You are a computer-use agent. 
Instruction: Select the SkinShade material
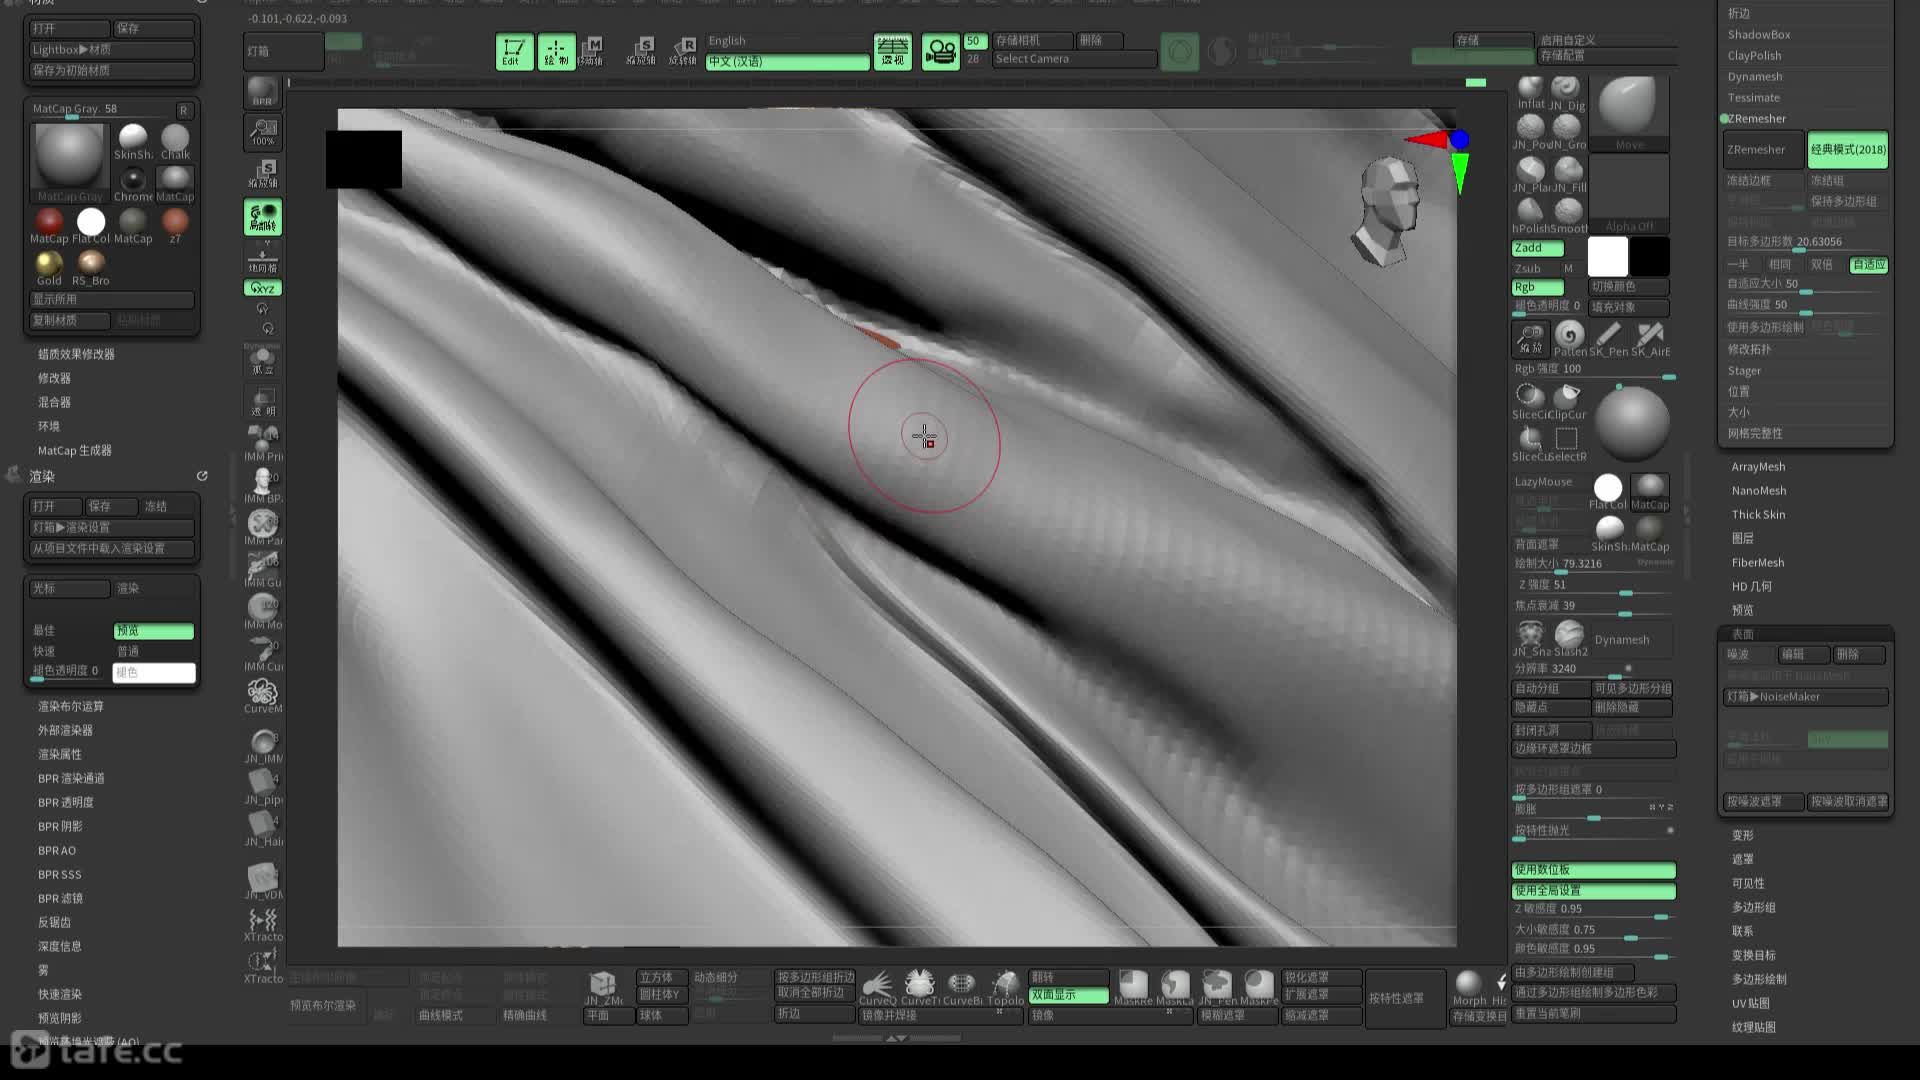[133, 142]
